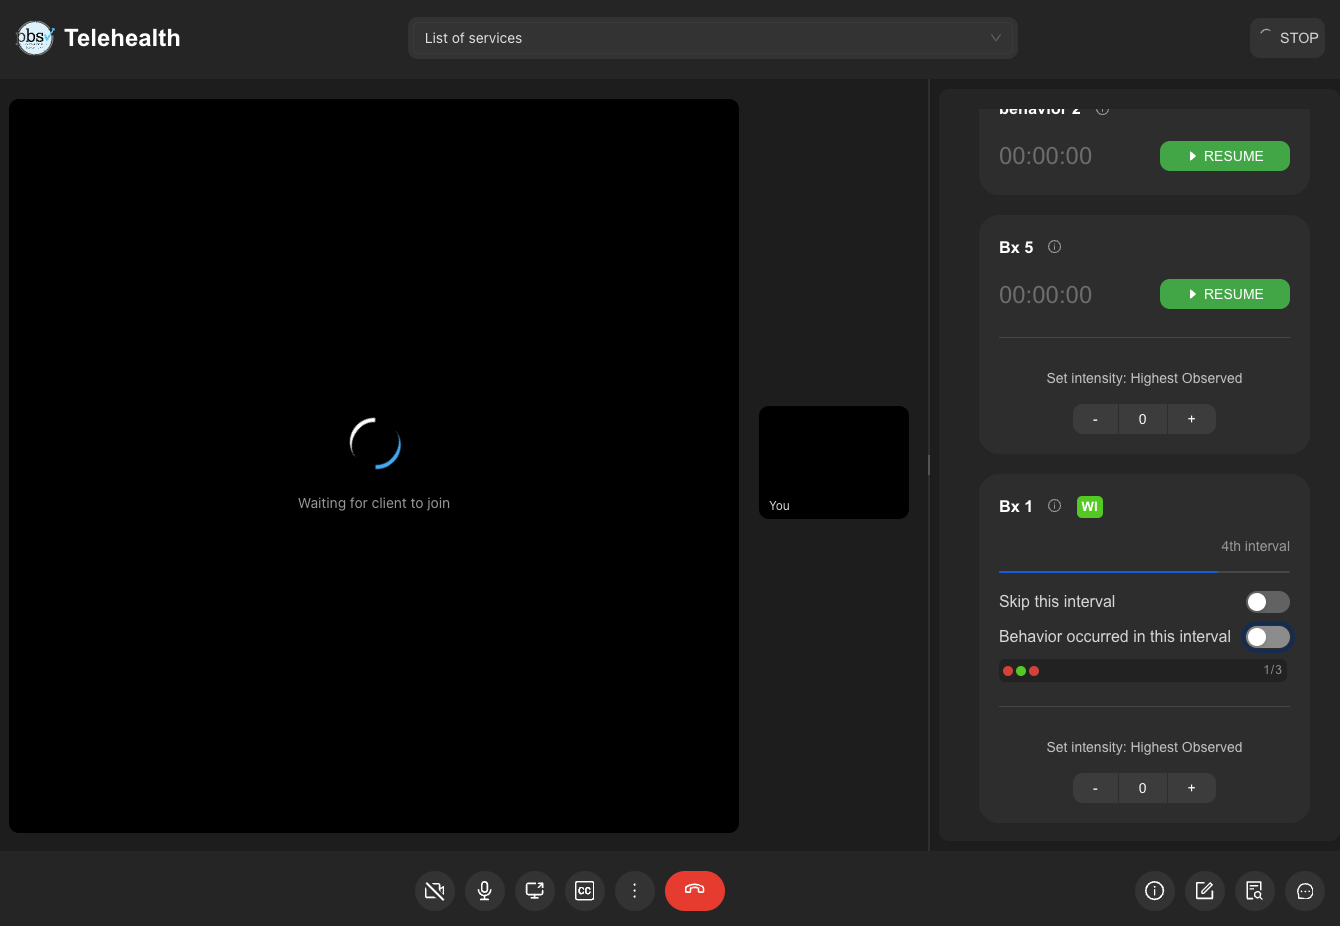1340x926 pixels.
Task: Decrease Bx 1 intensity with minus
Action: [1095, 788]
